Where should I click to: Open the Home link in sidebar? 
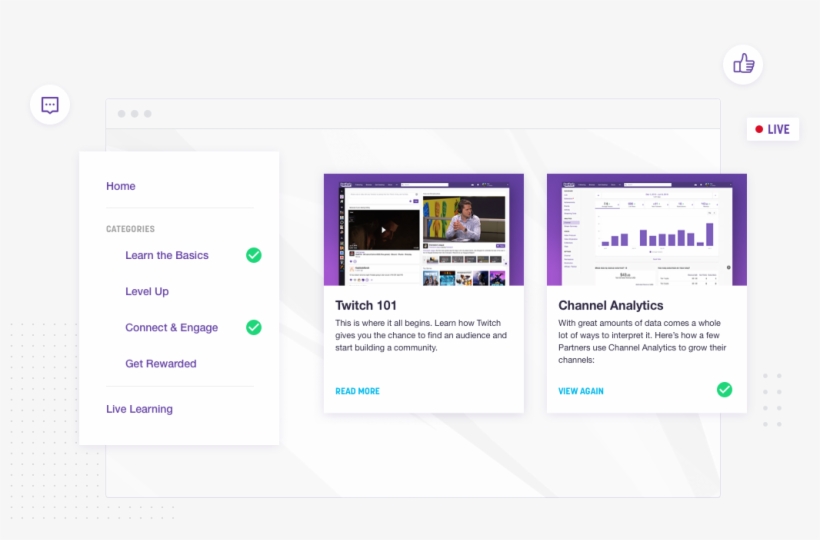point(121,186)
